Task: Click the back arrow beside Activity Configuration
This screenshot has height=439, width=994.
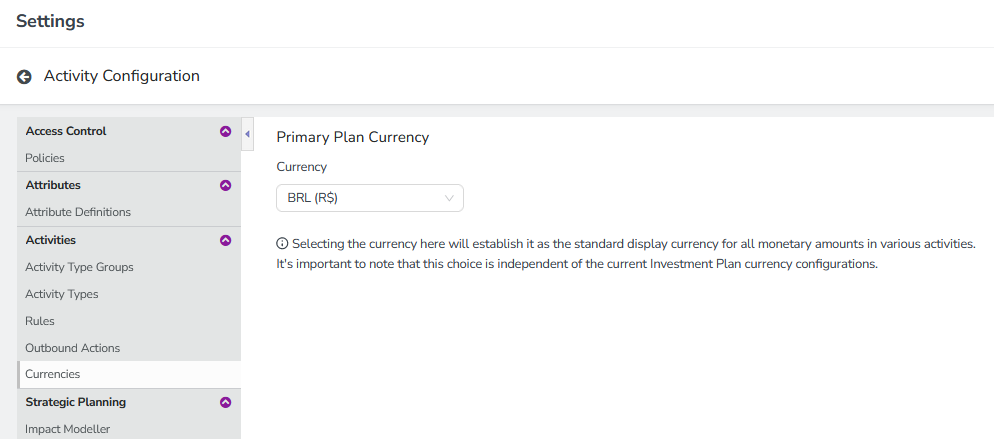Action: 24,77
